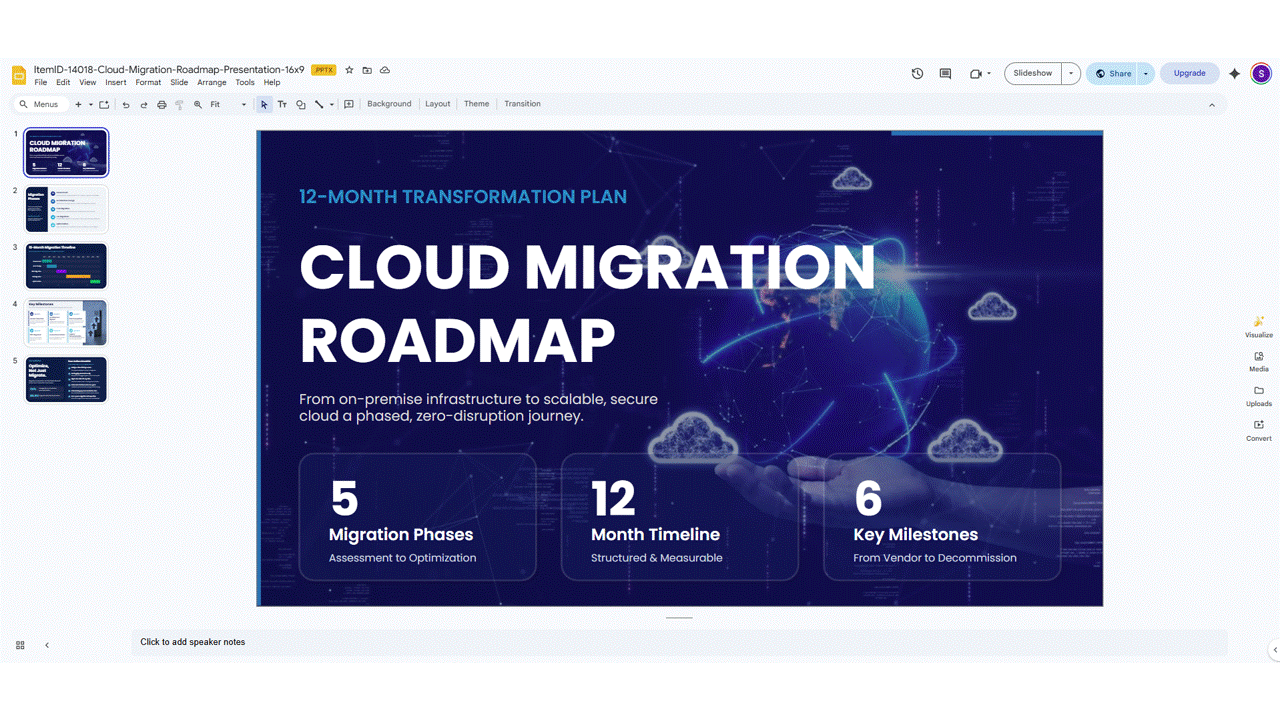This screenshot has width=1280, height=720.
Task: Click the presentation file name title
Action: [x=169, y=70]
